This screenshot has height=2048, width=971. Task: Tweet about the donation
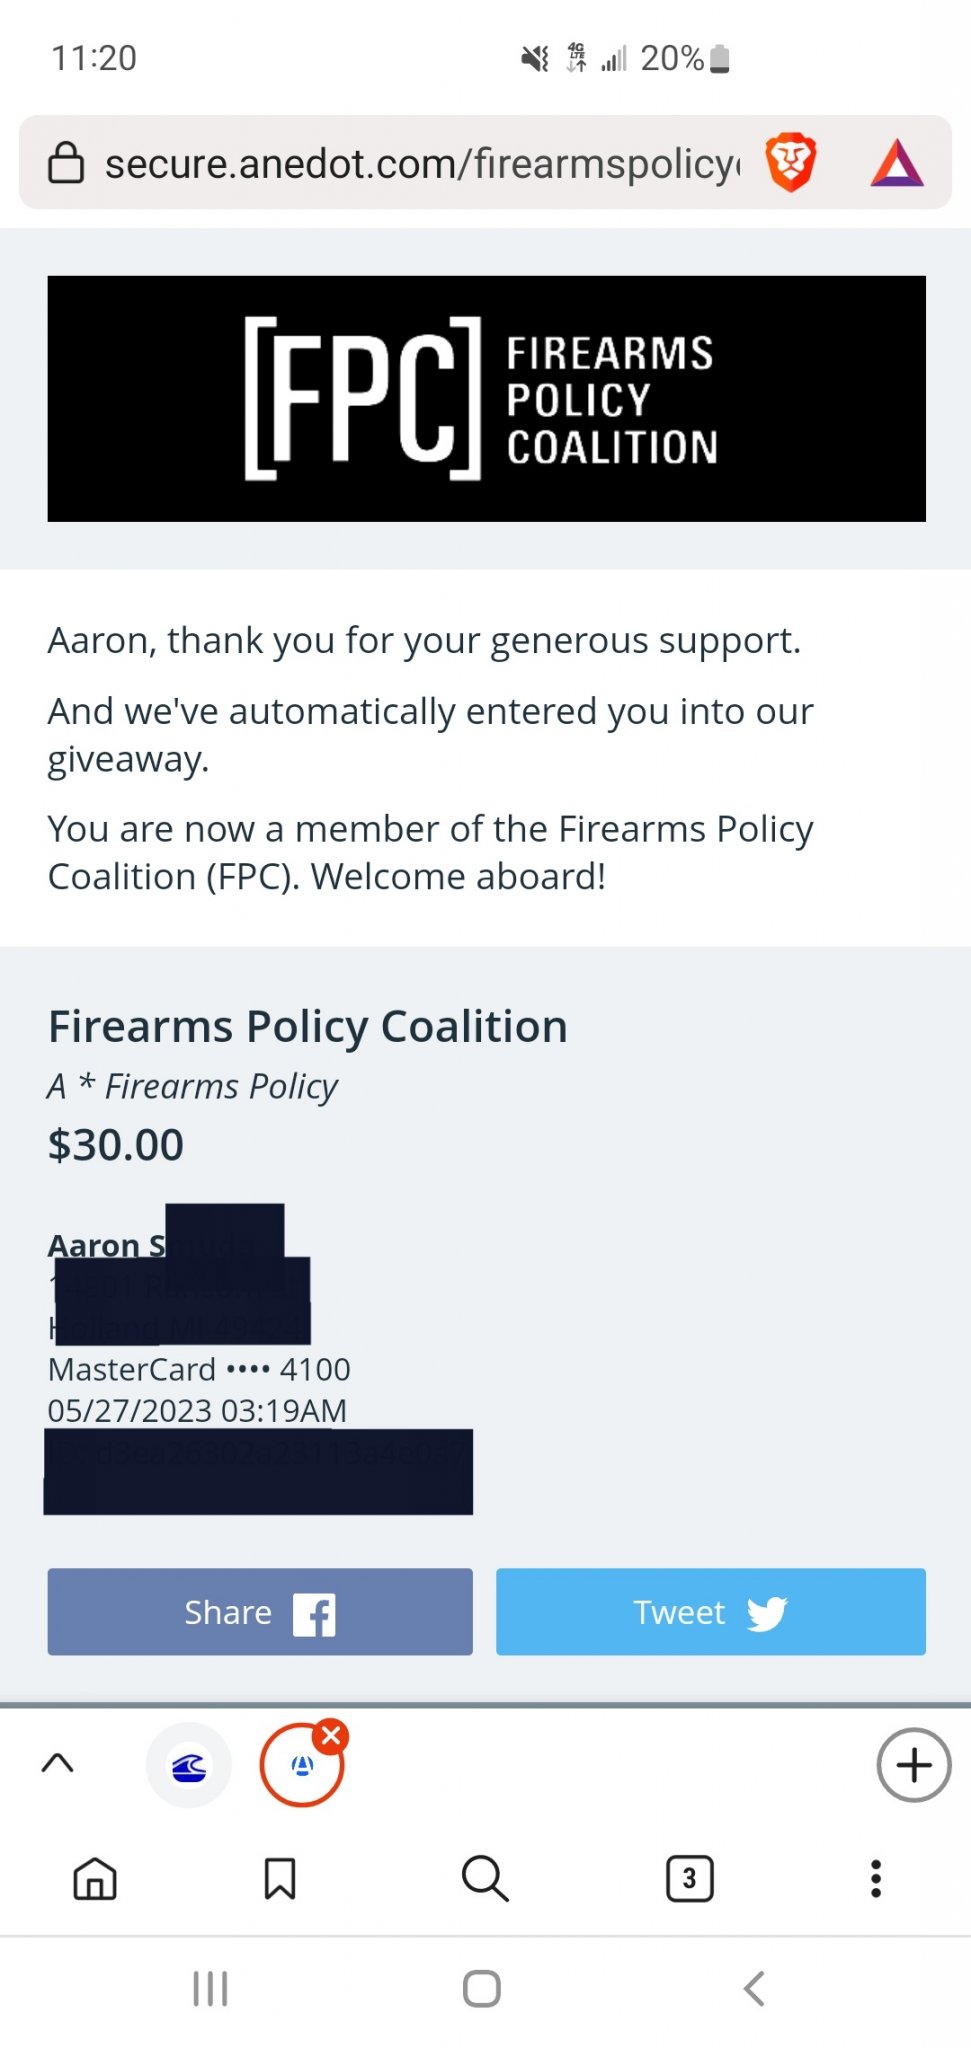point(711,1611)
